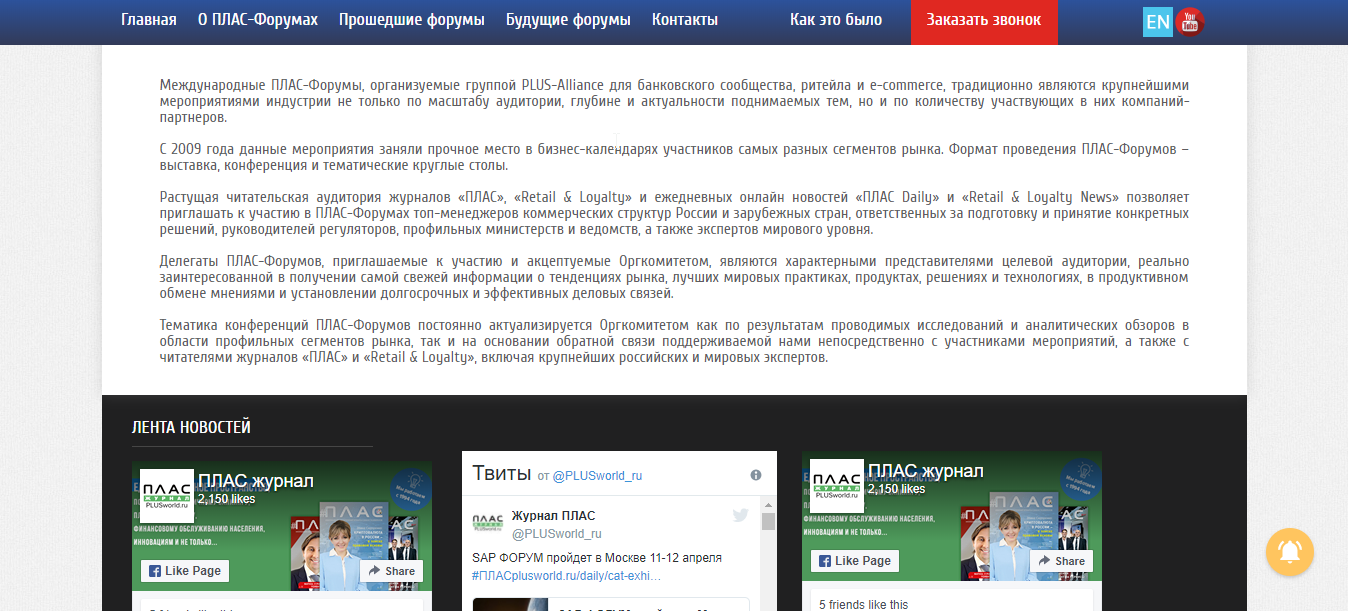Image resolution: width=1348 pixels, height=611 pixels.
Task: Click the Twitter bird icon on the tweet
Action: click(x=741, y=515)
